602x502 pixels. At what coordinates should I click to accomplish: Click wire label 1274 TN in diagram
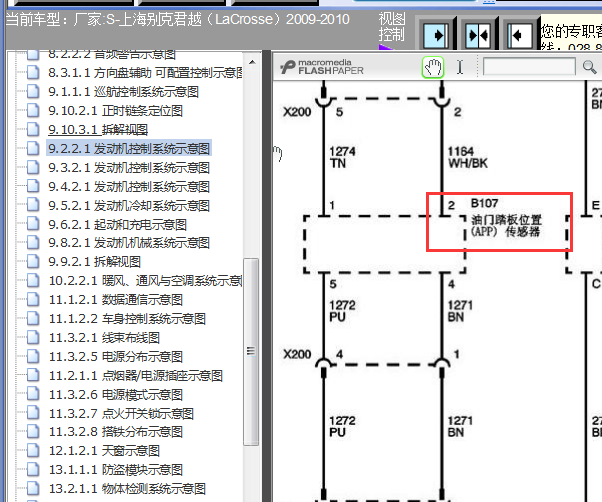tap(342, 157)
